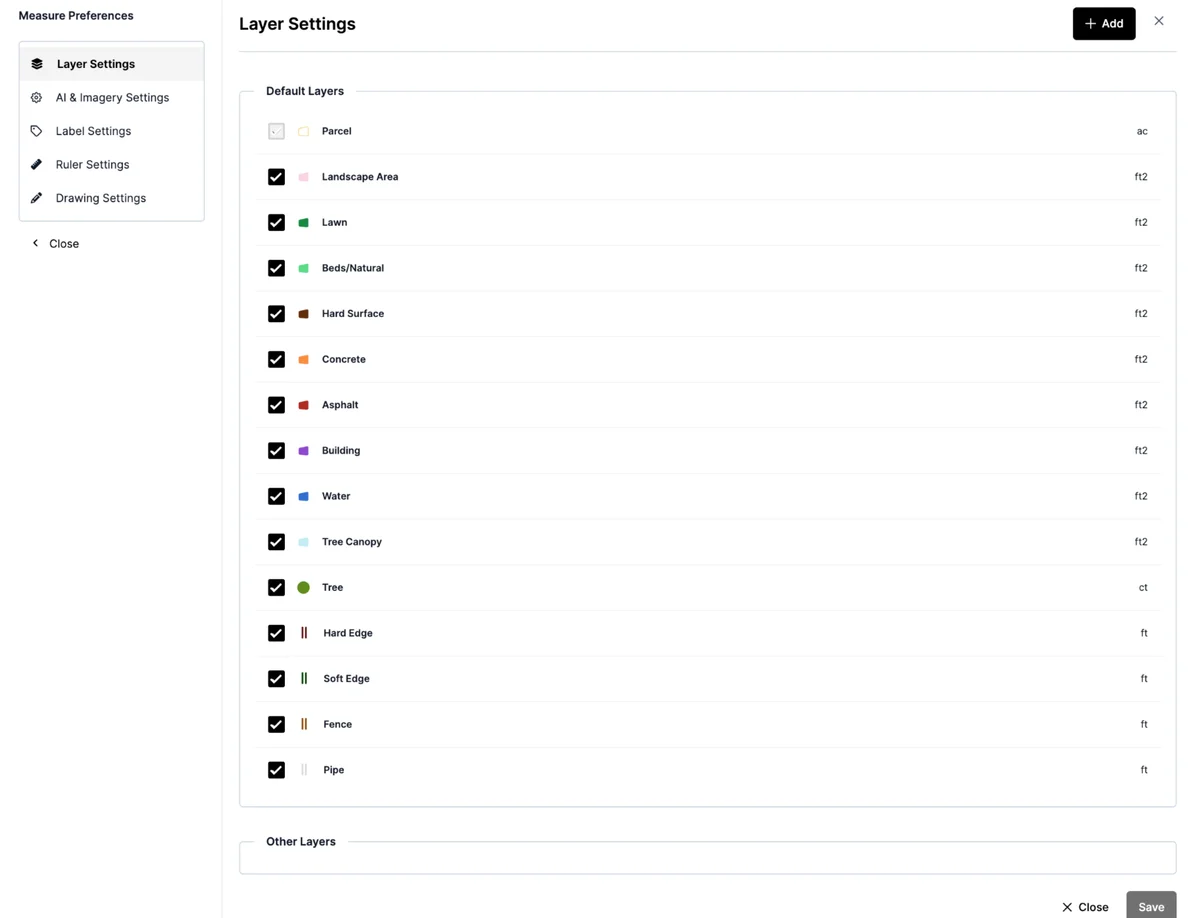Uncheck the Landscape Area layer checkbox

(x=277, y=177)
